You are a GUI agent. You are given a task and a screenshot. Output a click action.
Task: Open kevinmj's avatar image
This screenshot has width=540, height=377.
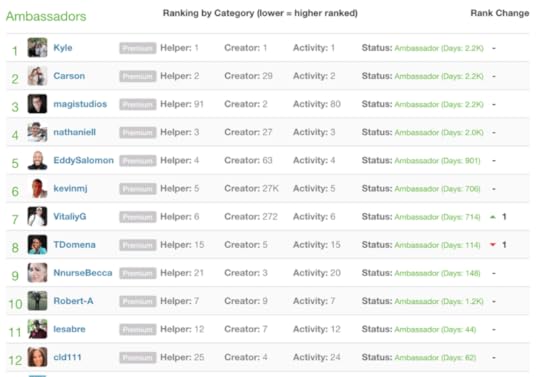(x=37, y=189)
